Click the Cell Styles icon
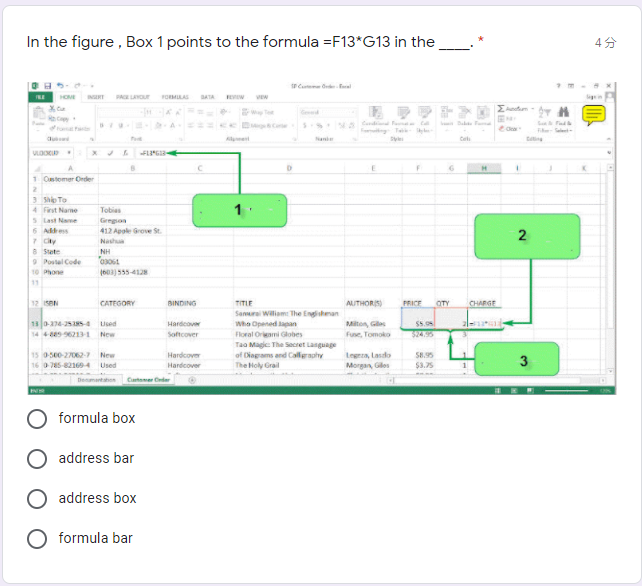642x586 pixels. pos(425,112)
